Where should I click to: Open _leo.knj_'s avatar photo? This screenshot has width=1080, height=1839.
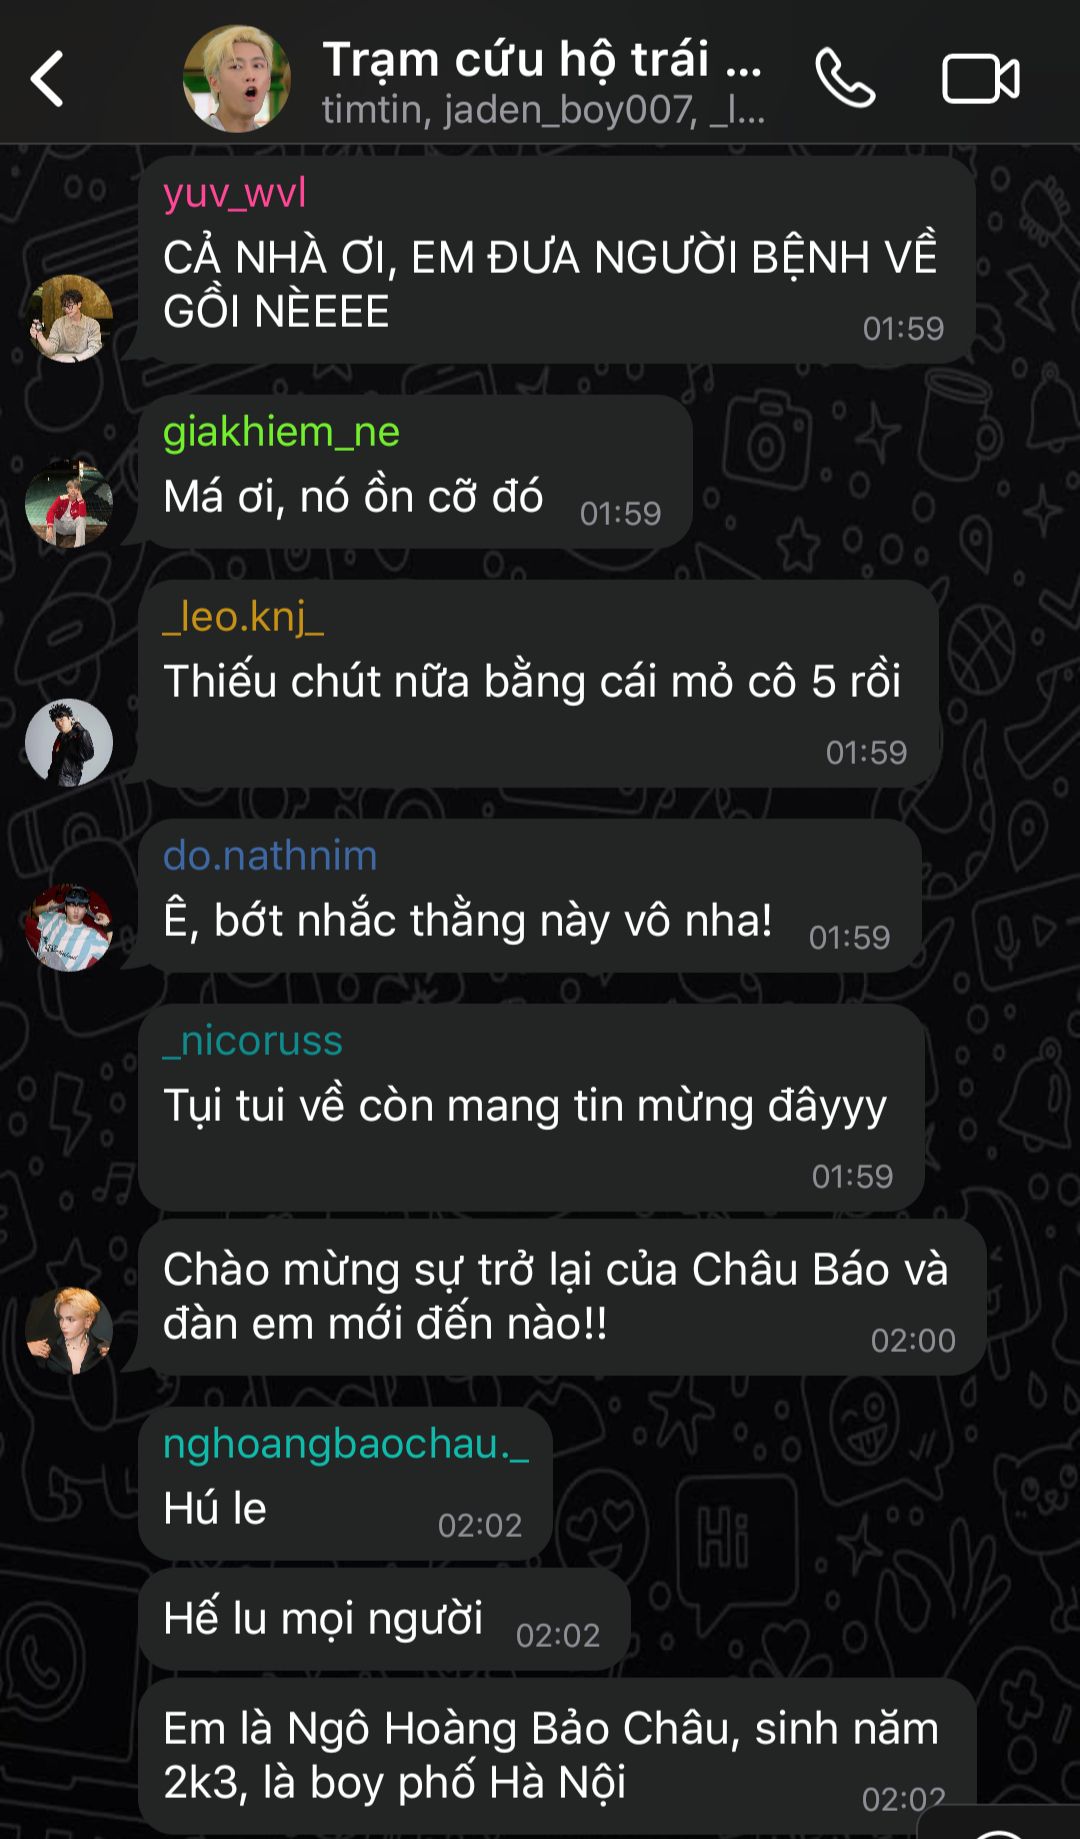(69, 742)
